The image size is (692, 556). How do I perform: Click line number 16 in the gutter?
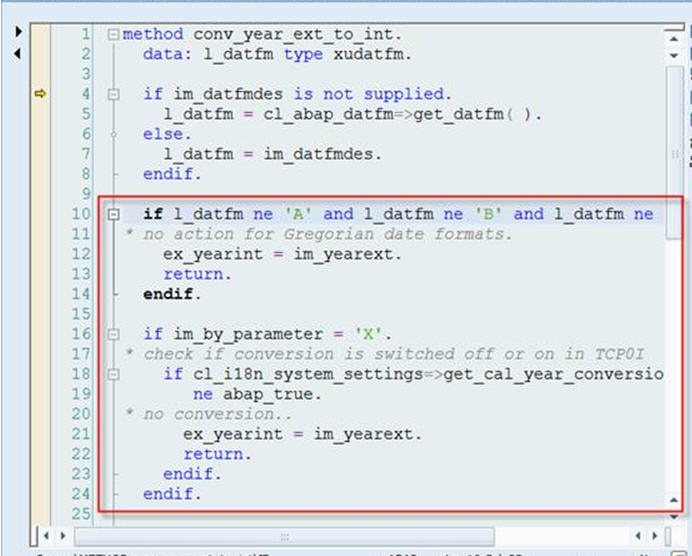[x=81, y=334]
